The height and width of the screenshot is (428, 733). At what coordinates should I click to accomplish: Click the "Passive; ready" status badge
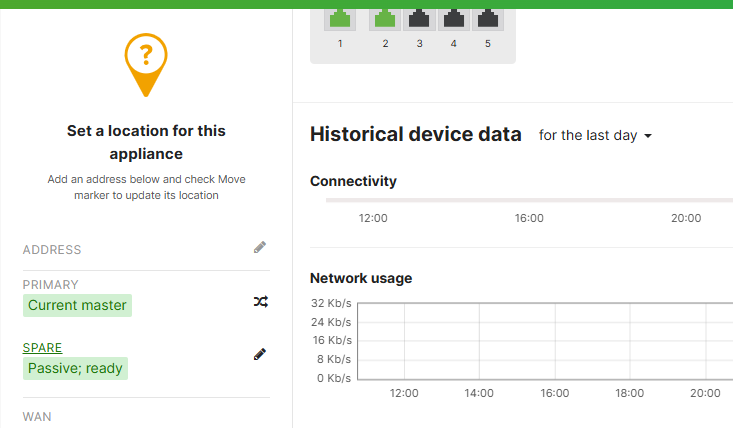pyautogui.click(x=75, y=368)
